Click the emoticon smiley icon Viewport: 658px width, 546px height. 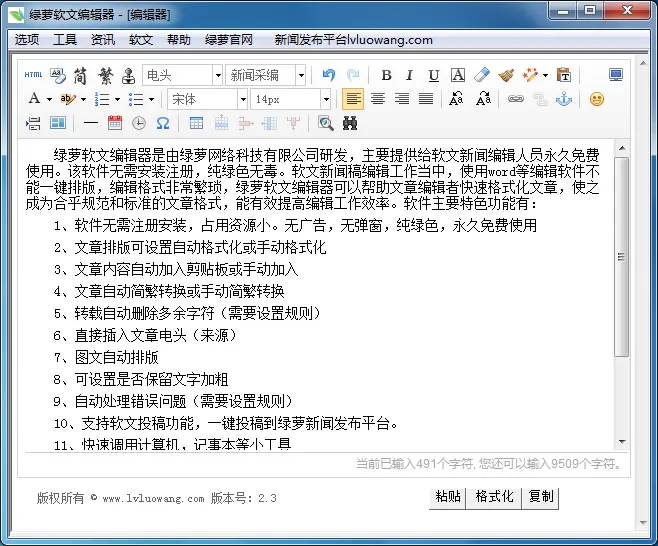596,99
